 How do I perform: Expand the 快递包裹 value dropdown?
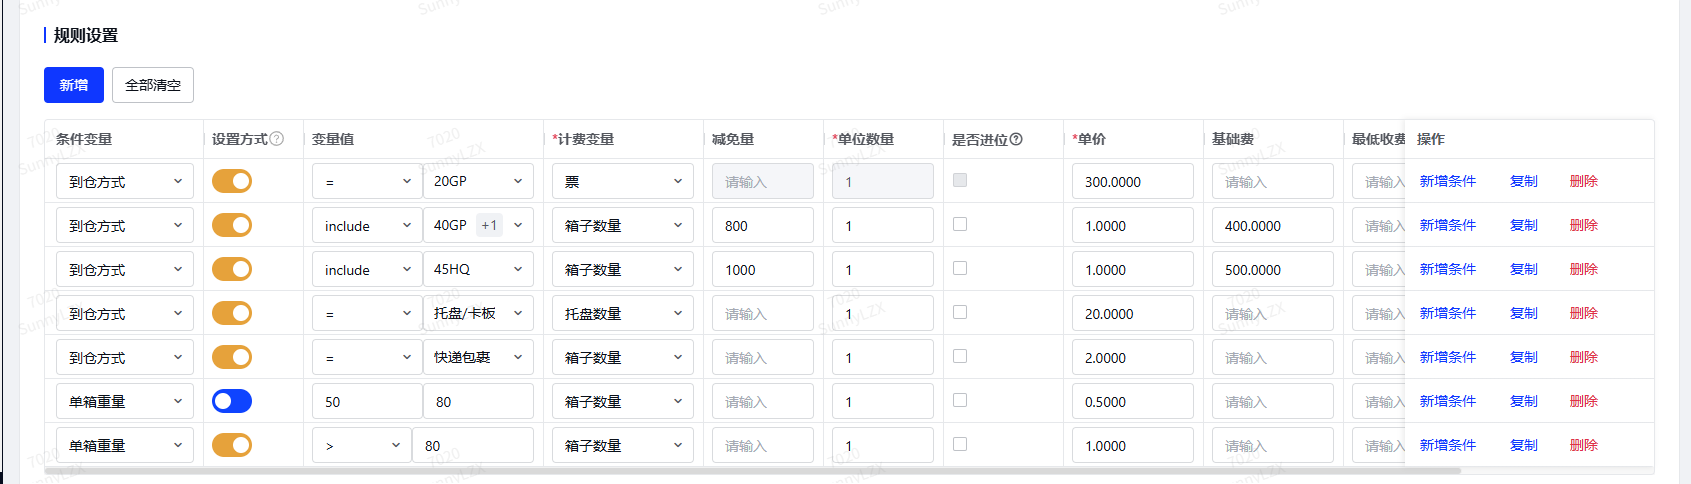coord(478,357)
